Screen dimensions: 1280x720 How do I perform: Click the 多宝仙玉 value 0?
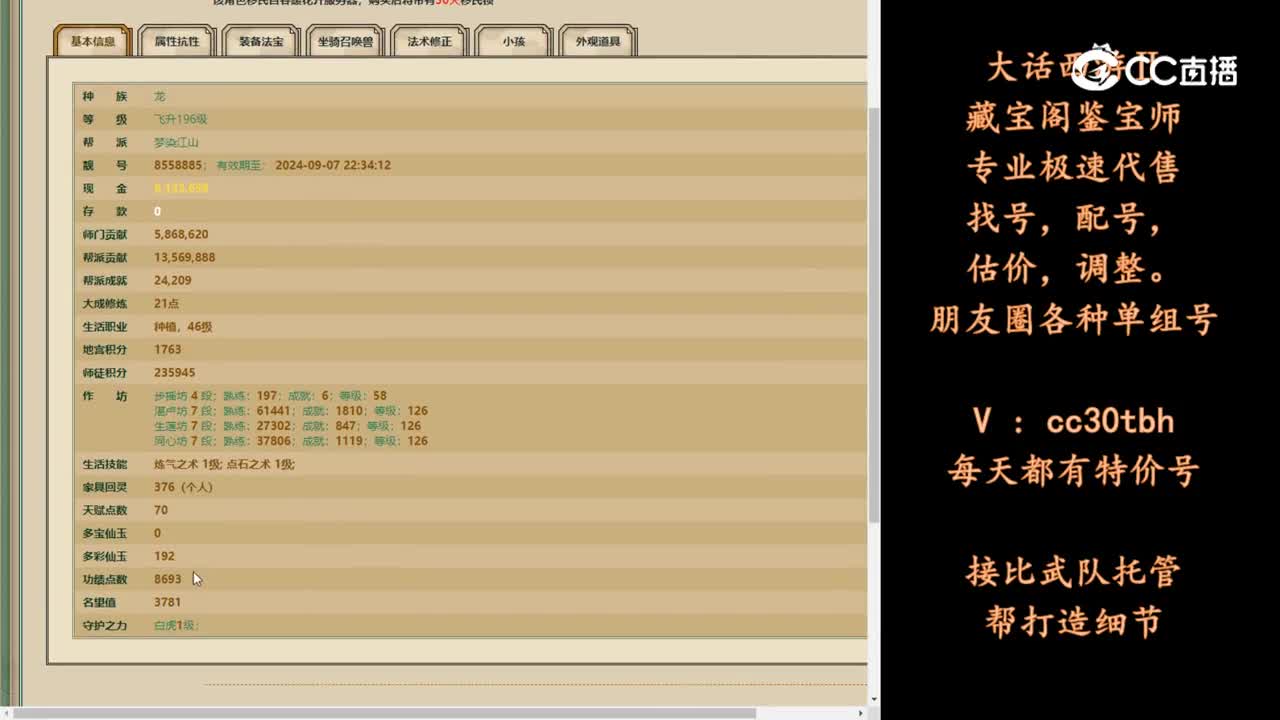157,533
